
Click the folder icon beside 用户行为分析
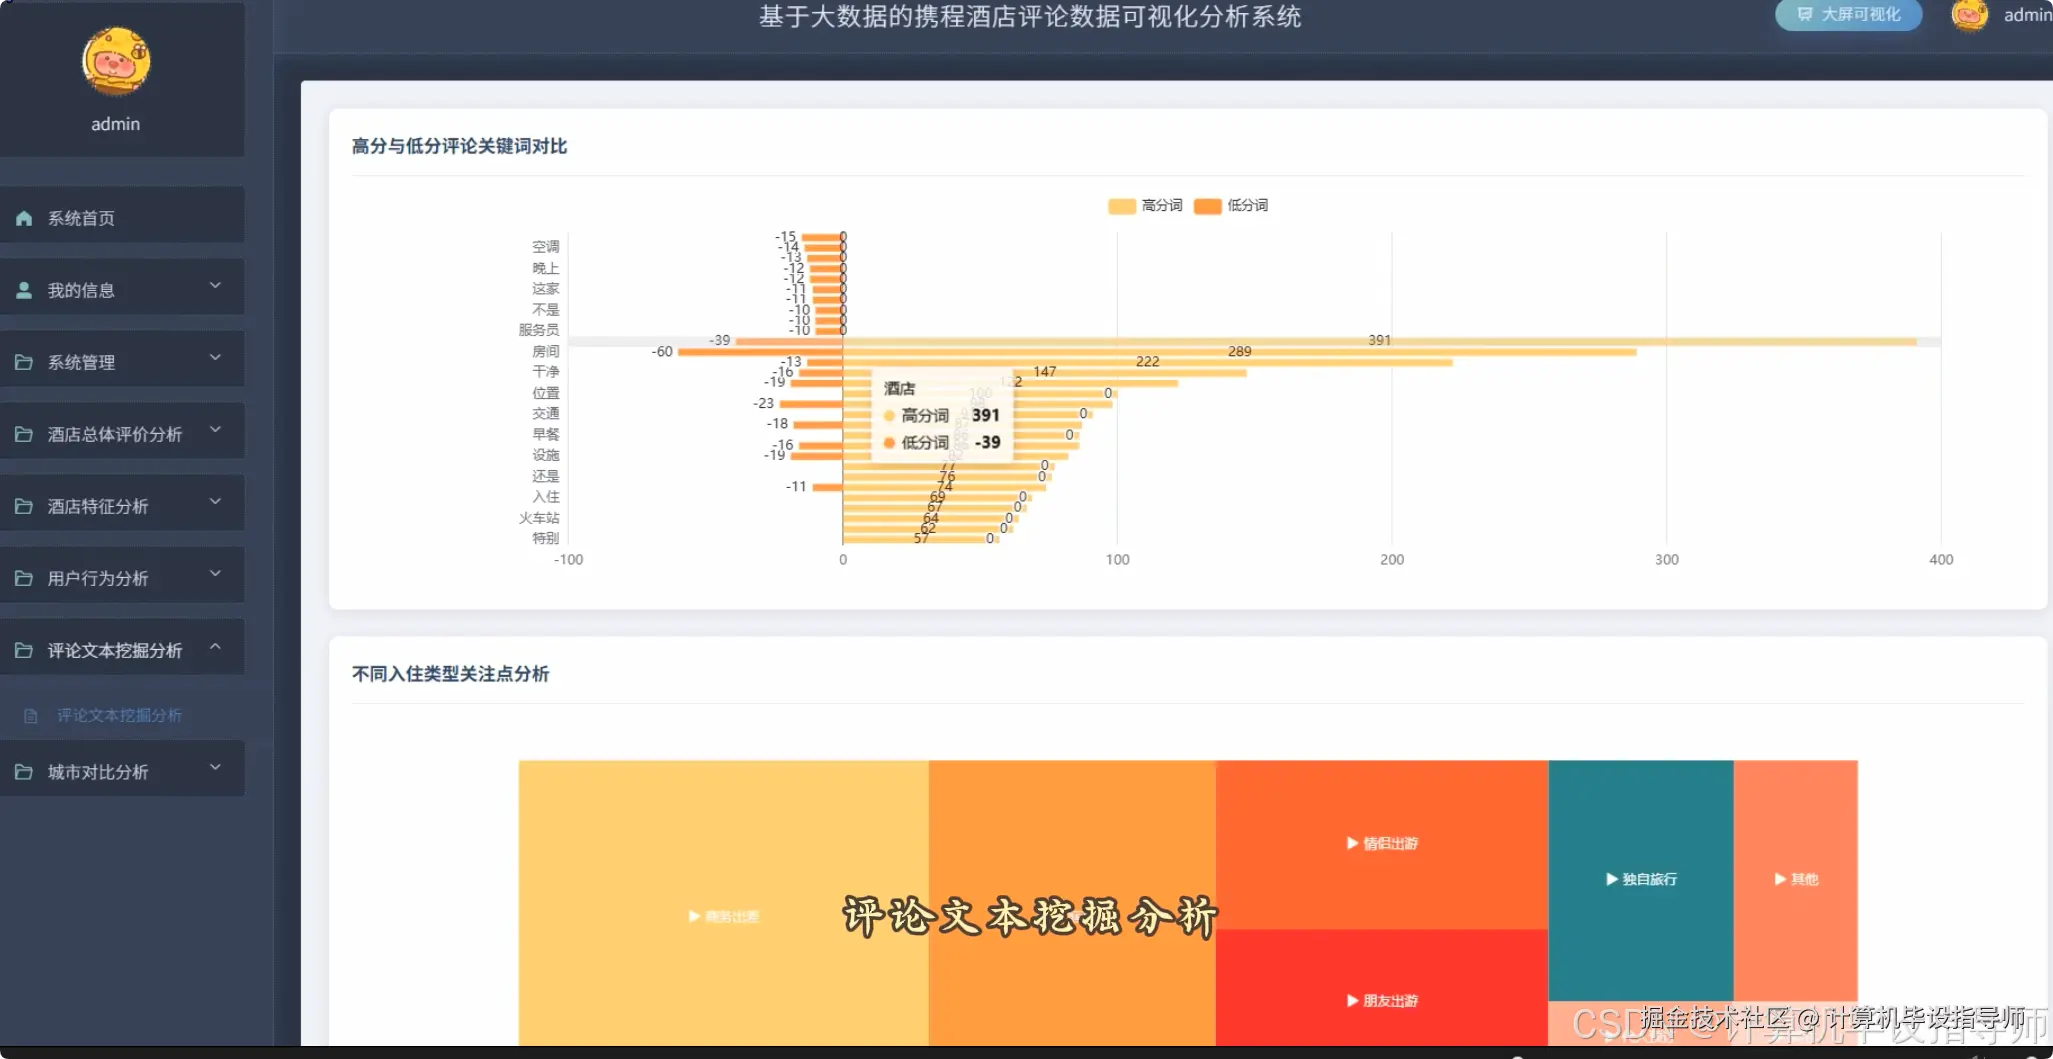[x=24, y=578]
